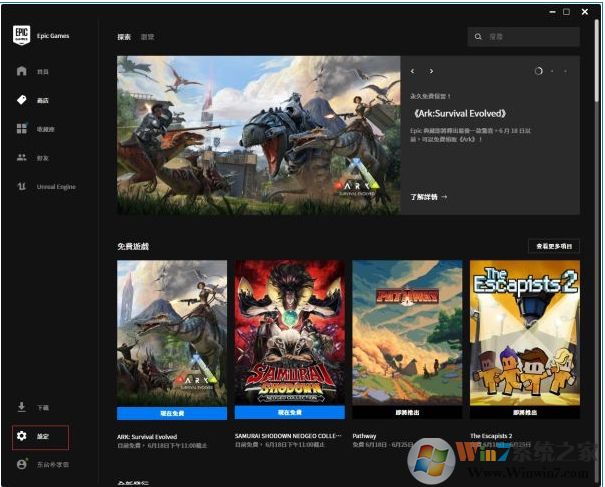Open the Friends icon in sidebar
The height and width of the screenshot is (487, 605).
(x=22, y=157)
